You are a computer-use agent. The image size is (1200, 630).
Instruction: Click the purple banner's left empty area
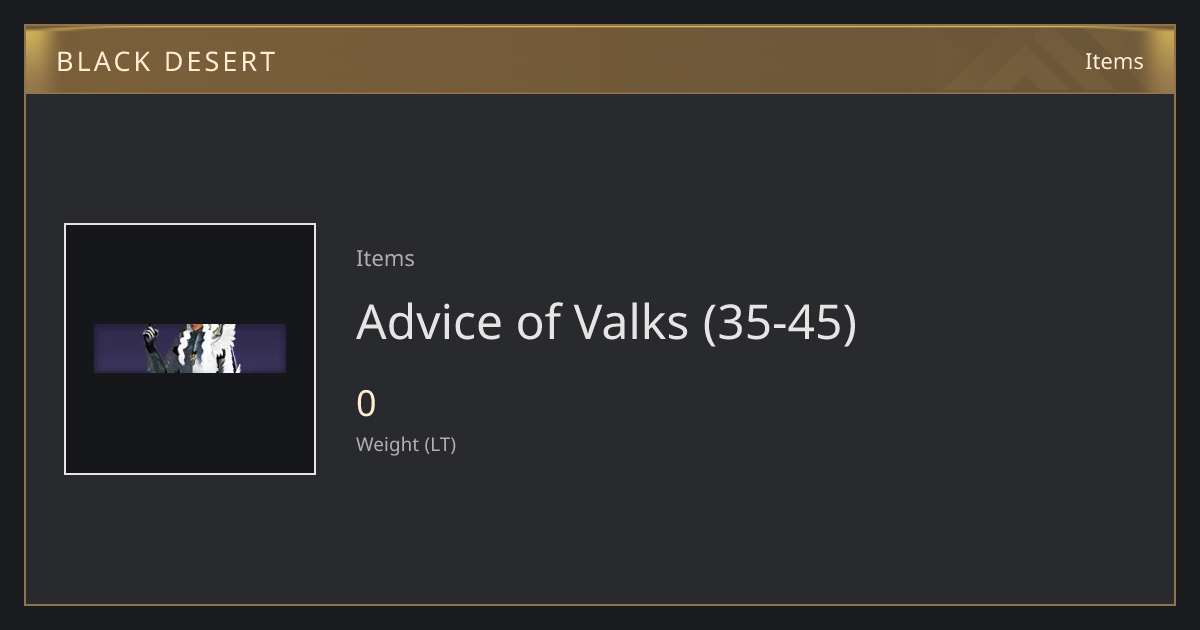coord(118,349)
